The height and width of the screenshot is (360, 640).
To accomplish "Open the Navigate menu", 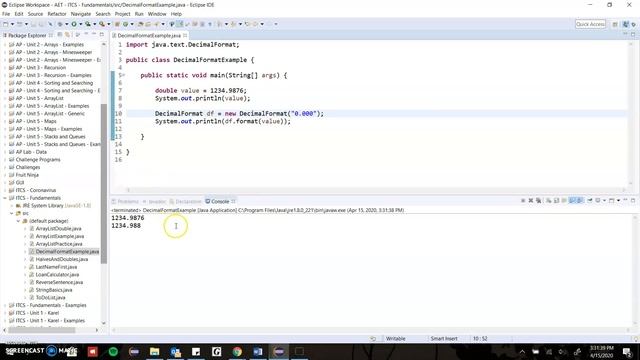I will click(81, 14).
